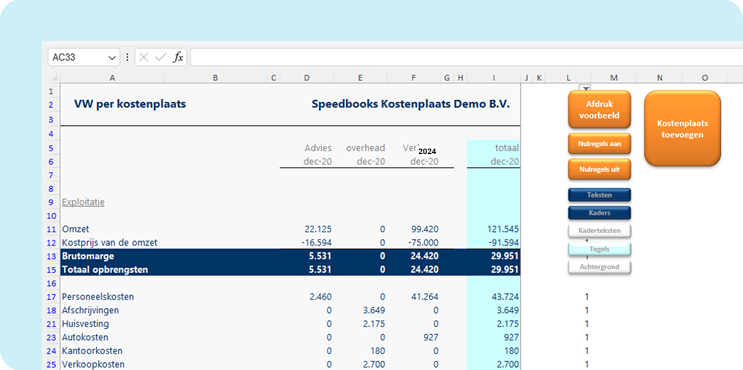Click Autokosten value 927 in column F
Viewport: 743px width, 370px height.
[x=431, y=338]
